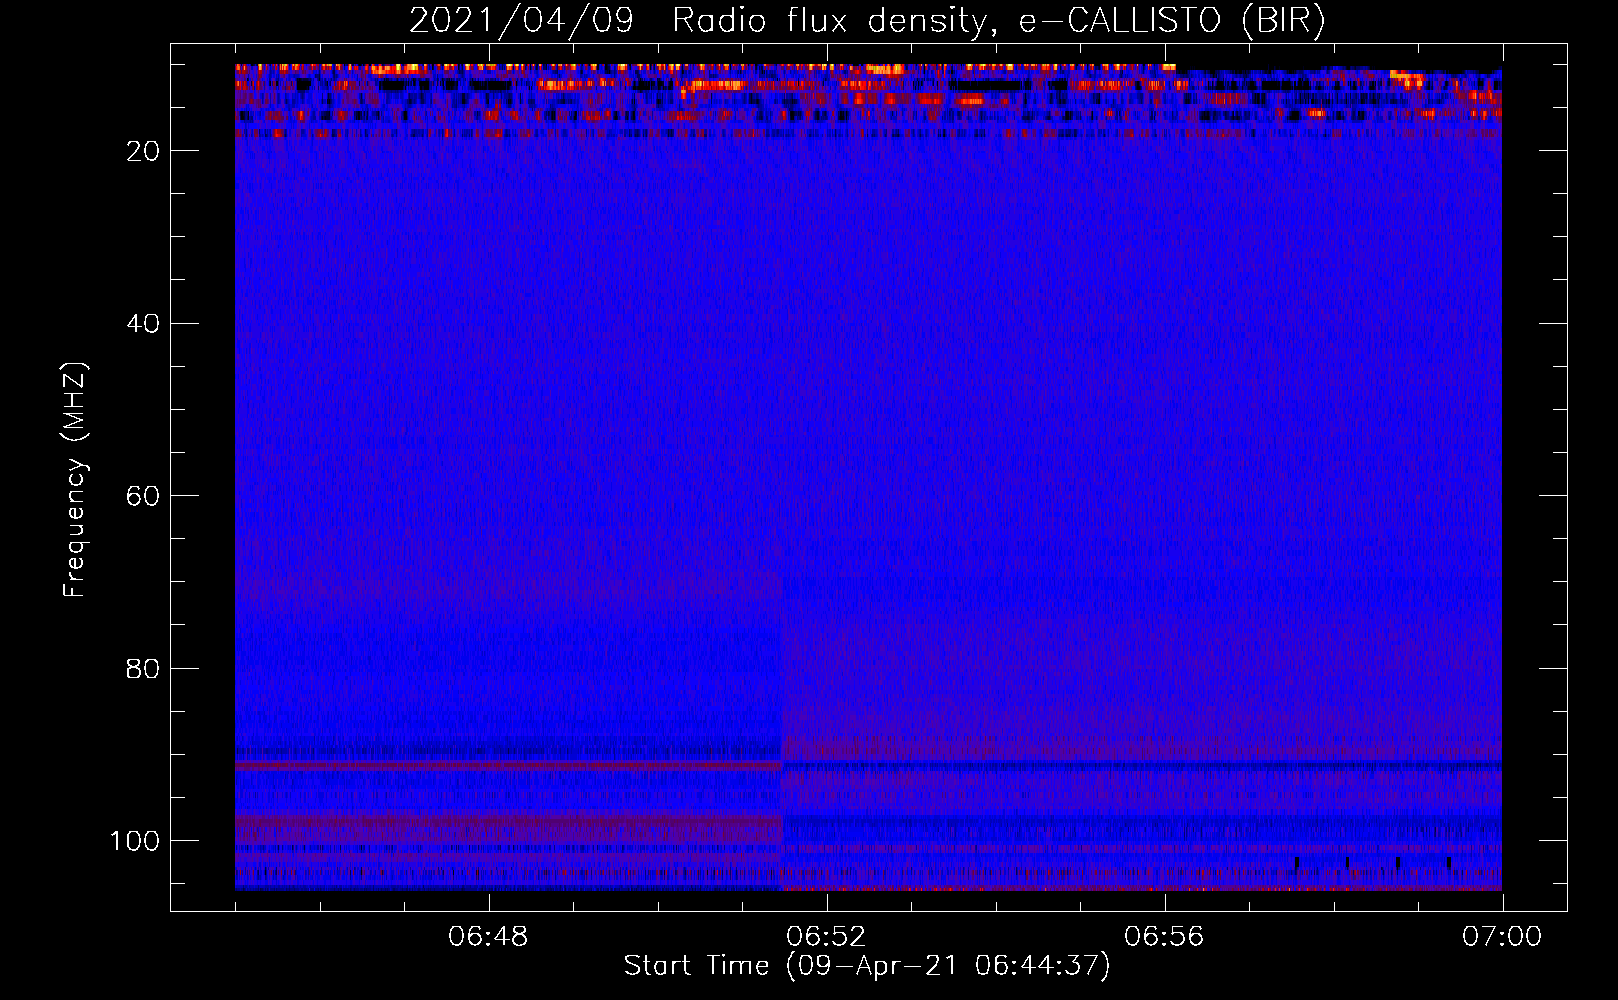The image size is (1618, 1000).
Task: Click the frequency label 60
Action: tap(143, 497)
